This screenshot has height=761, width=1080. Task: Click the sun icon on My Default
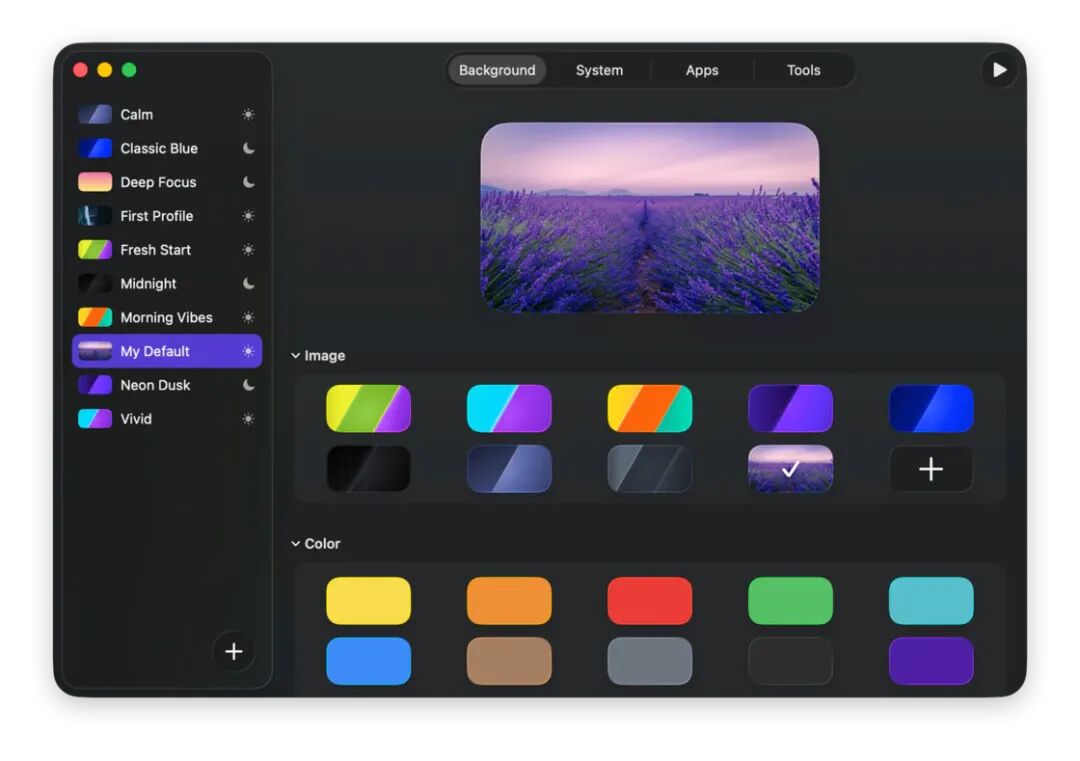click(x=248, y=351)
